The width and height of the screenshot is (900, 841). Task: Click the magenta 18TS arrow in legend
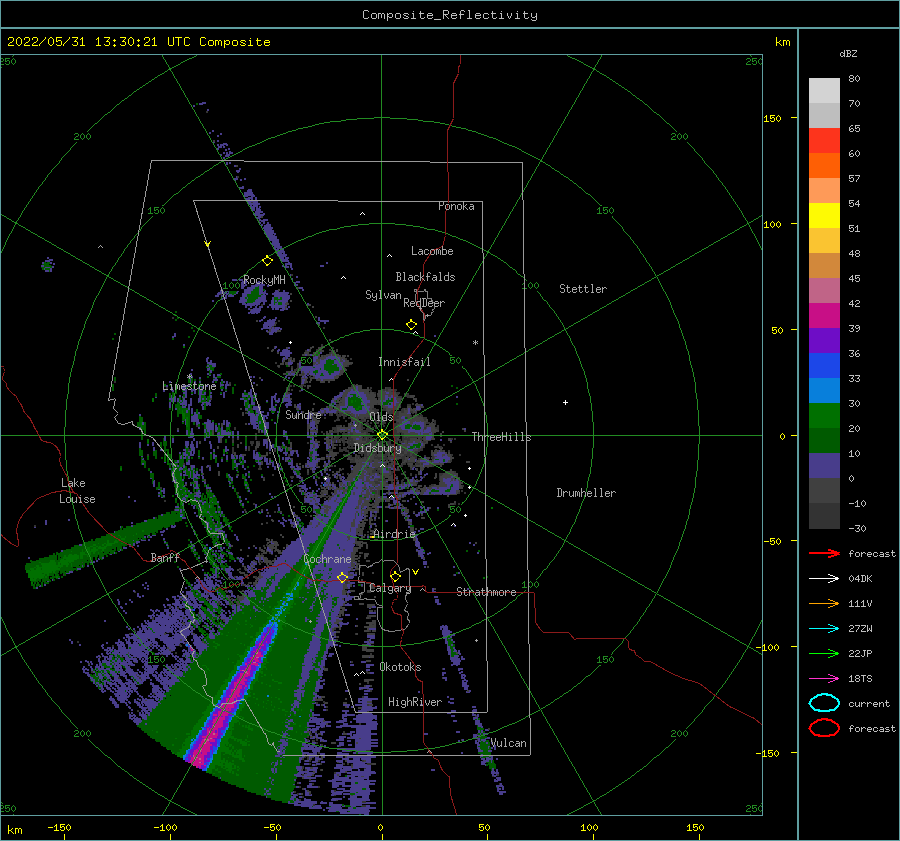824,679
